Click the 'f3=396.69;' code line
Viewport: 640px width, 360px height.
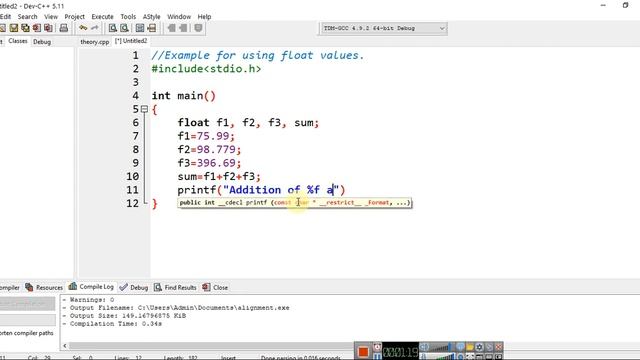(x=209, y=163)
